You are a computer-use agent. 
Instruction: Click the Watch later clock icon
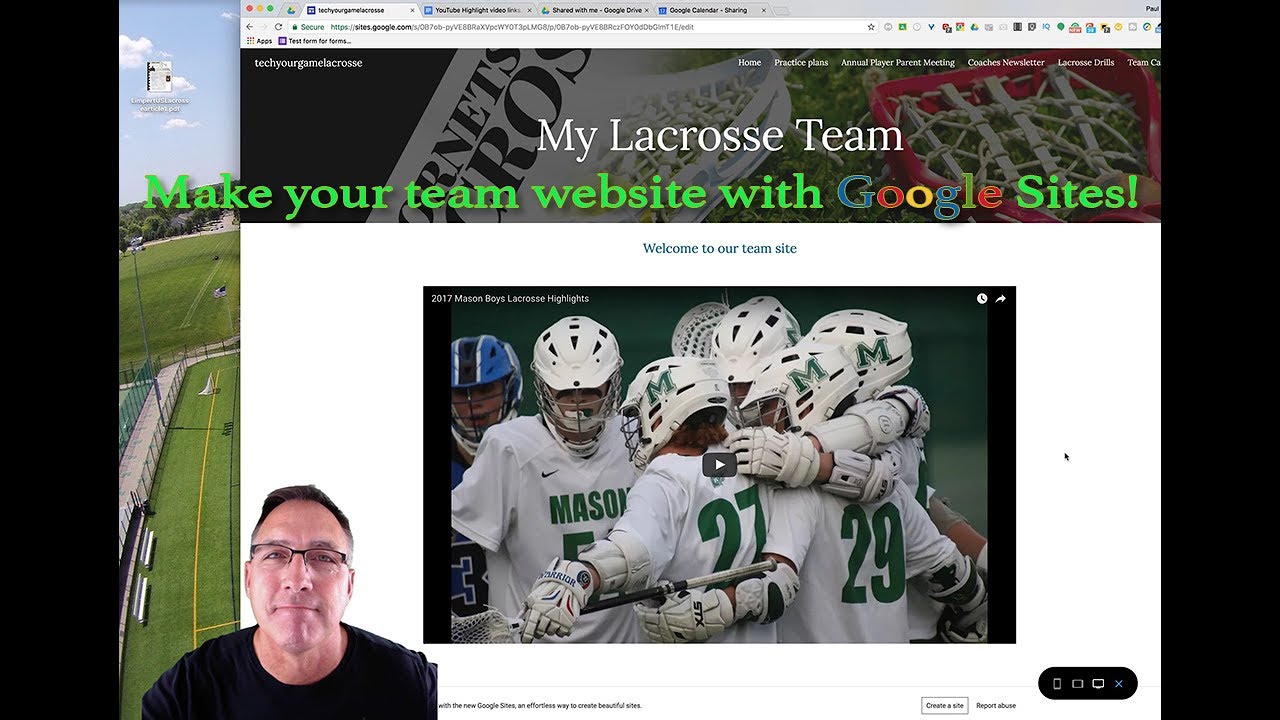click(982, 298)
